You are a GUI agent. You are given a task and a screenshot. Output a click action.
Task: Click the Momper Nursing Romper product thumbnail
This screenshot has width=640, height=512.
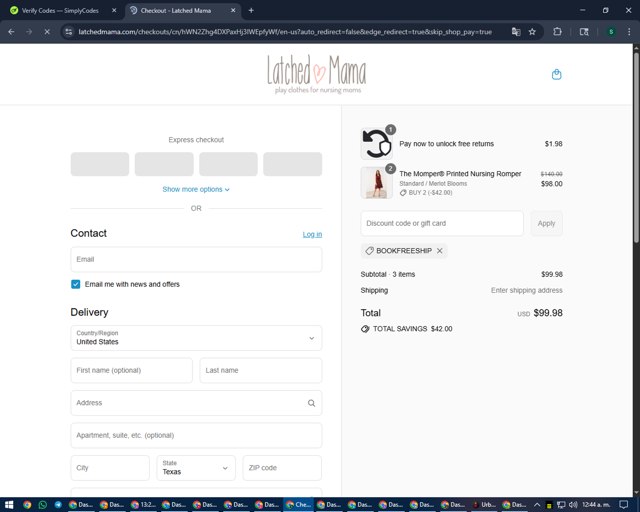376,183
